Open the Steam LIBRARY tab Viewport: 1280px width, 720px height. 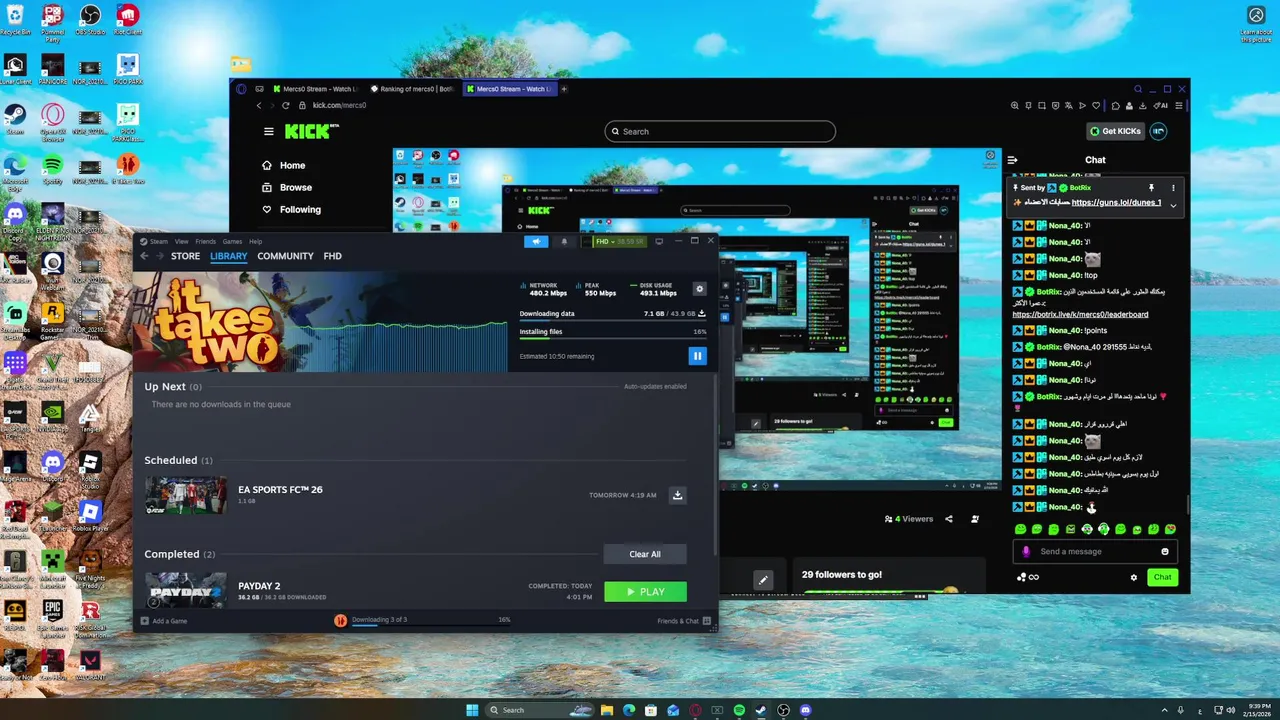(229, 256)
